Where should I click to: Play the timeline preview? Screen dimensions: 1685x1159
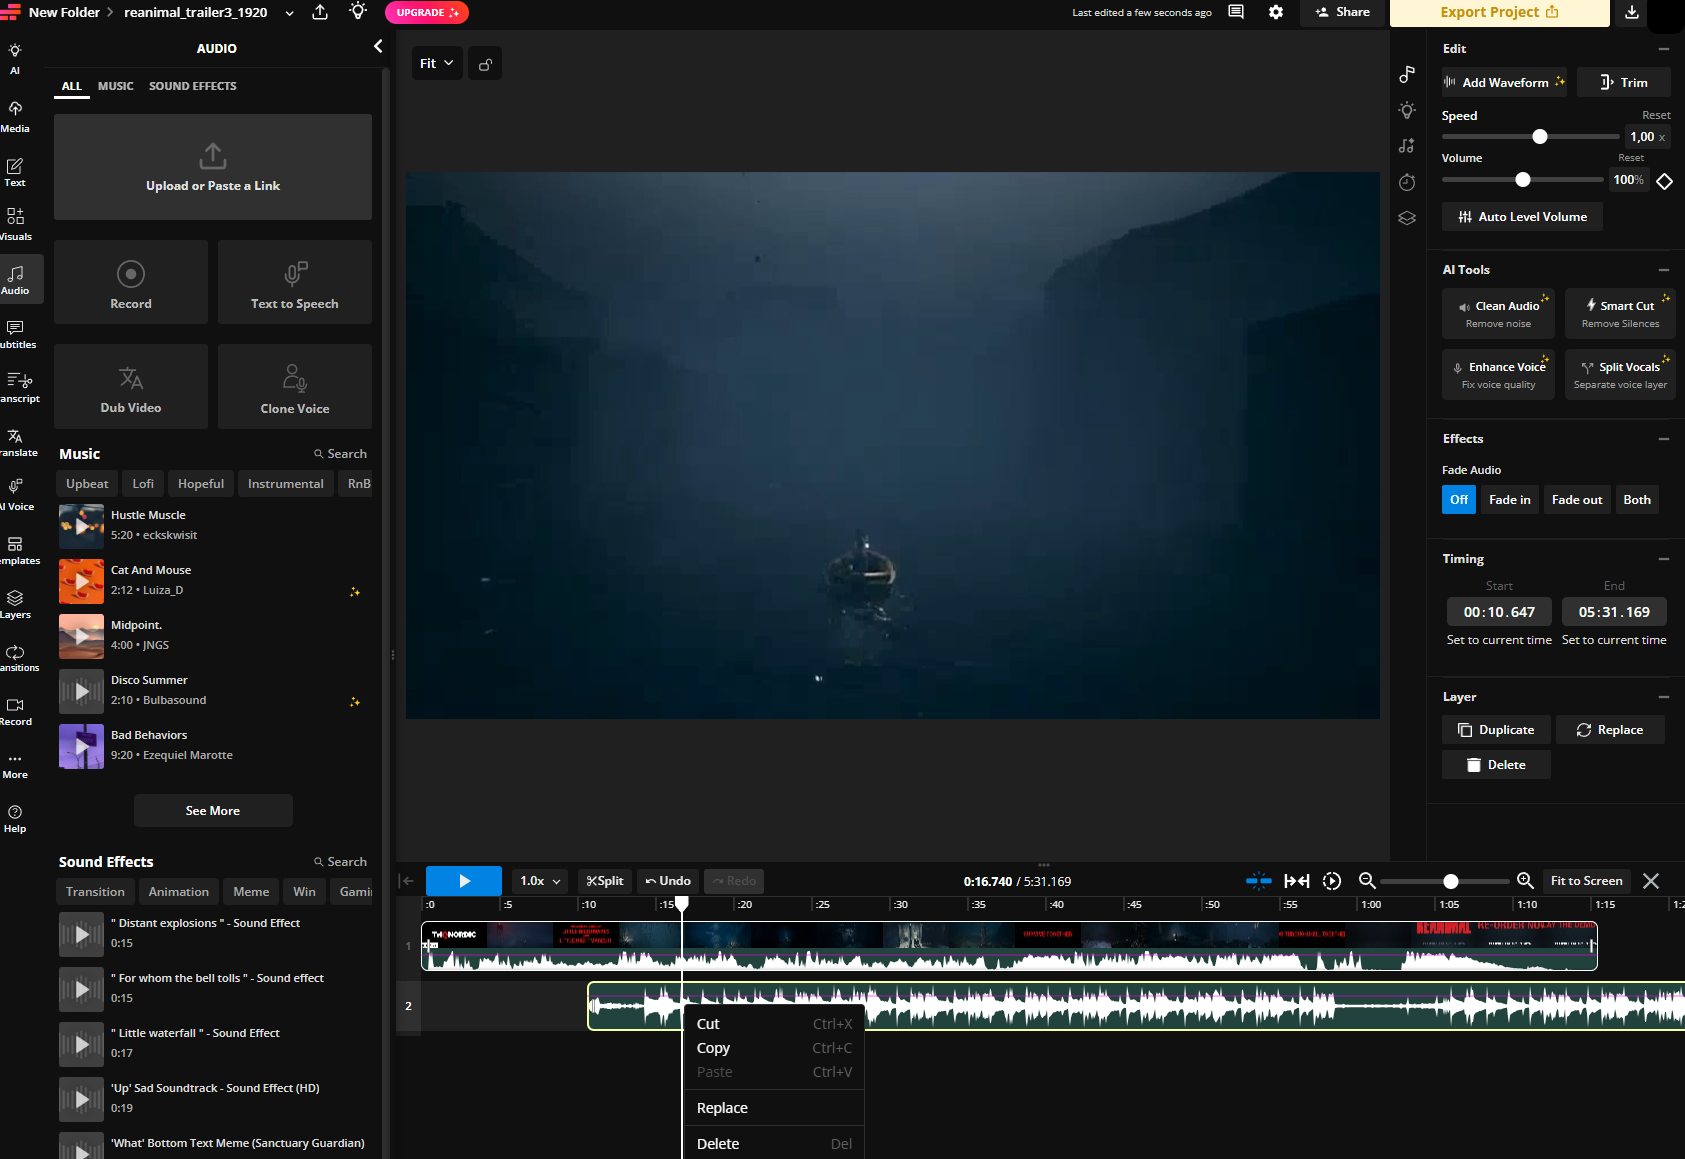pos(464,881)
